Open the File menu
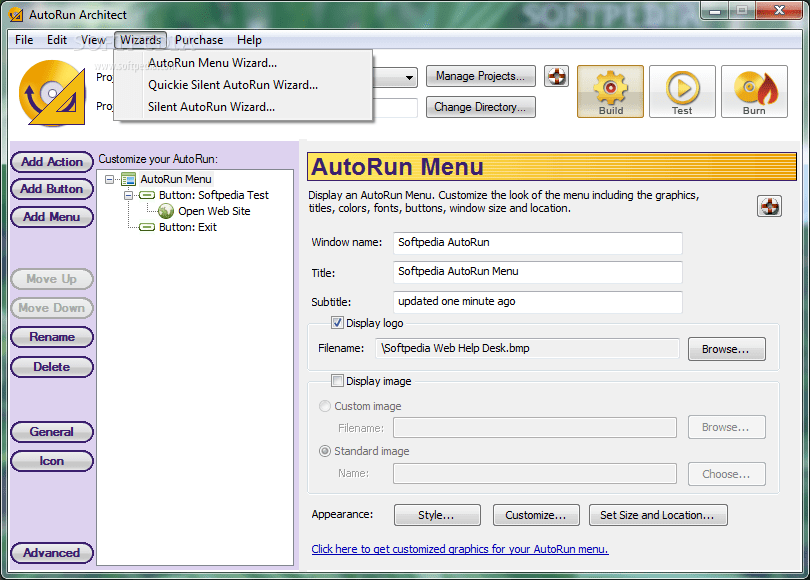810x580 pixels. tap(24, 40)
